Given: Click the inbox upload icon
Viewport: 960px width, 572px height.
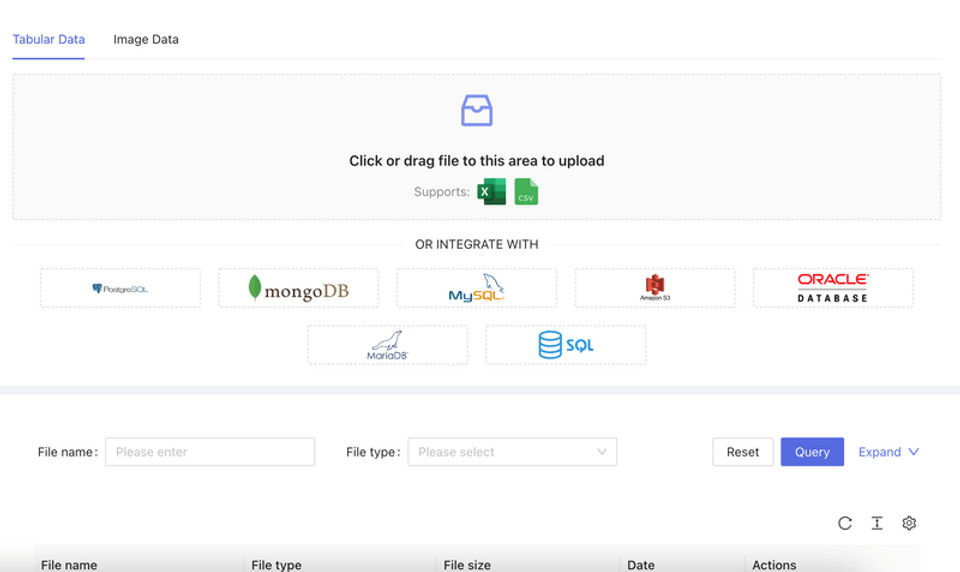Looking at the screenshot, I should [x=476, y=110].
